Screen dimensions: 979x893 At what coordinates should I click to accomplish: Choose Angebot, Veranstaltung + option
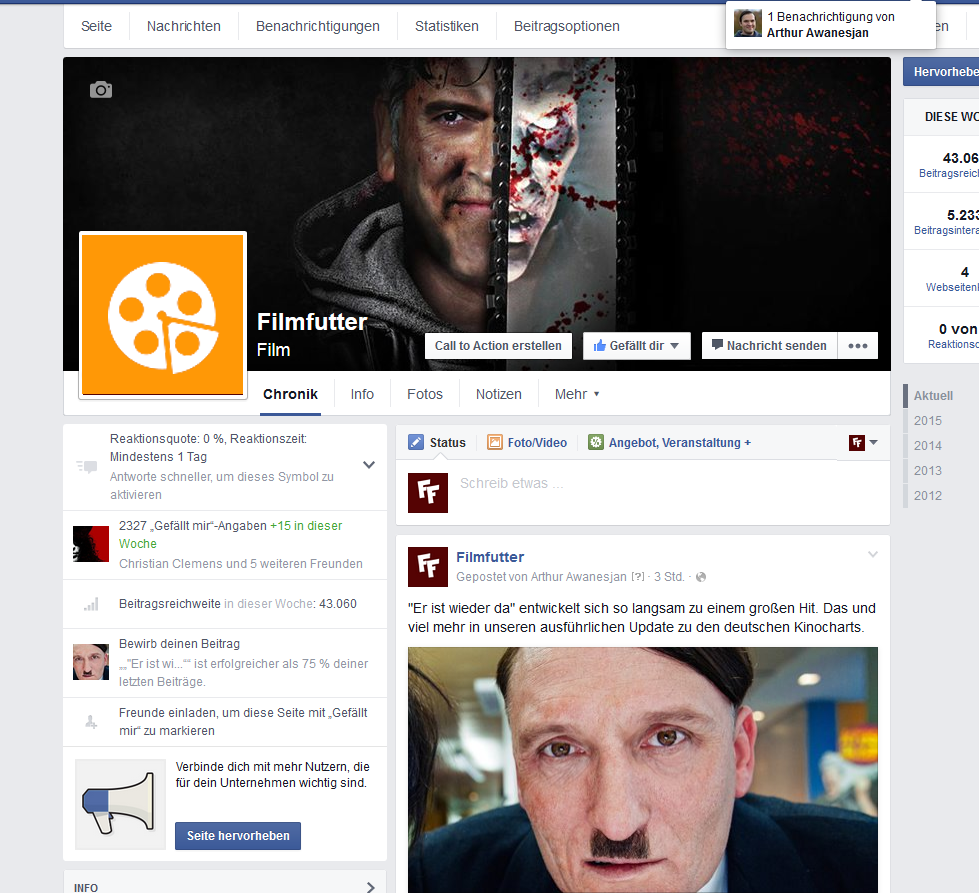[x=669, y=443]
